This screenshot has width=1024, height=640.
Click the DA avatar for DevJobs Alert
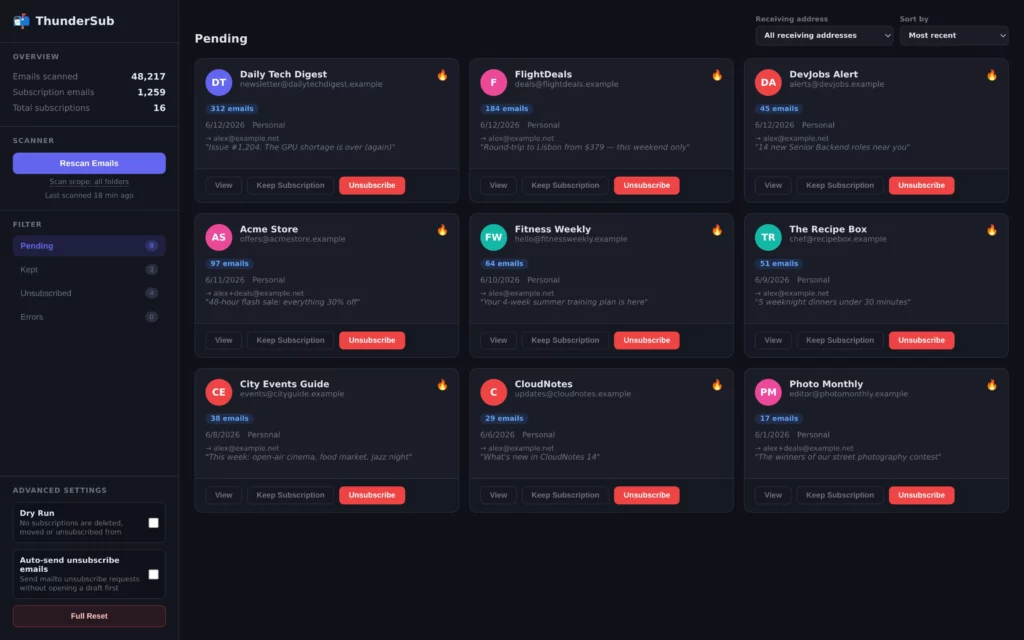(768, 82)
